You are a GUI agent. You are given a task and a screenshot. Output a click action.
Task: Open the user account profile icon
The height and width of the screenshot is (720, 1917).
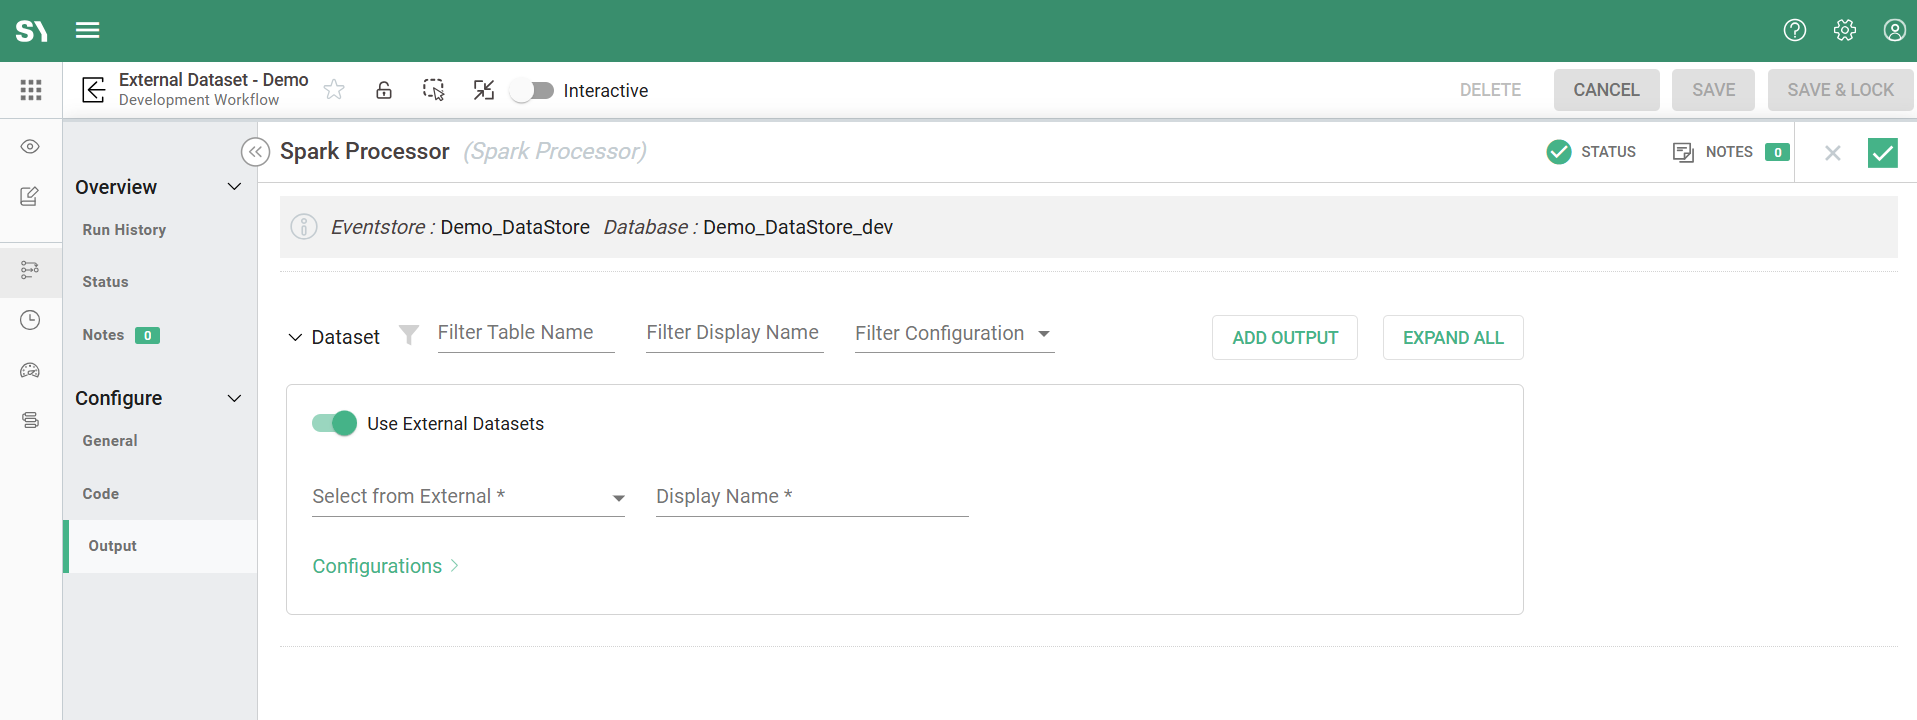tap(1894, 30)
